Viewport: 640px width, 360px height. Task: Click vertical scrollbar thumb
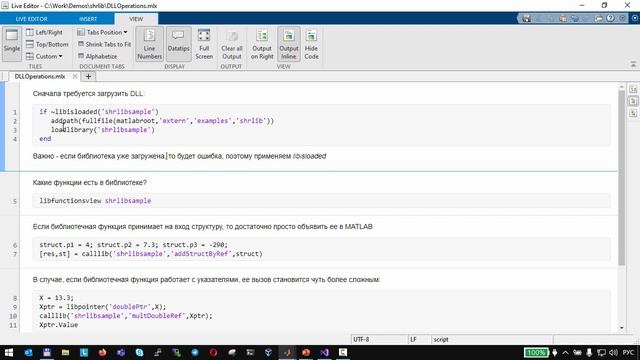click(622, 178)
